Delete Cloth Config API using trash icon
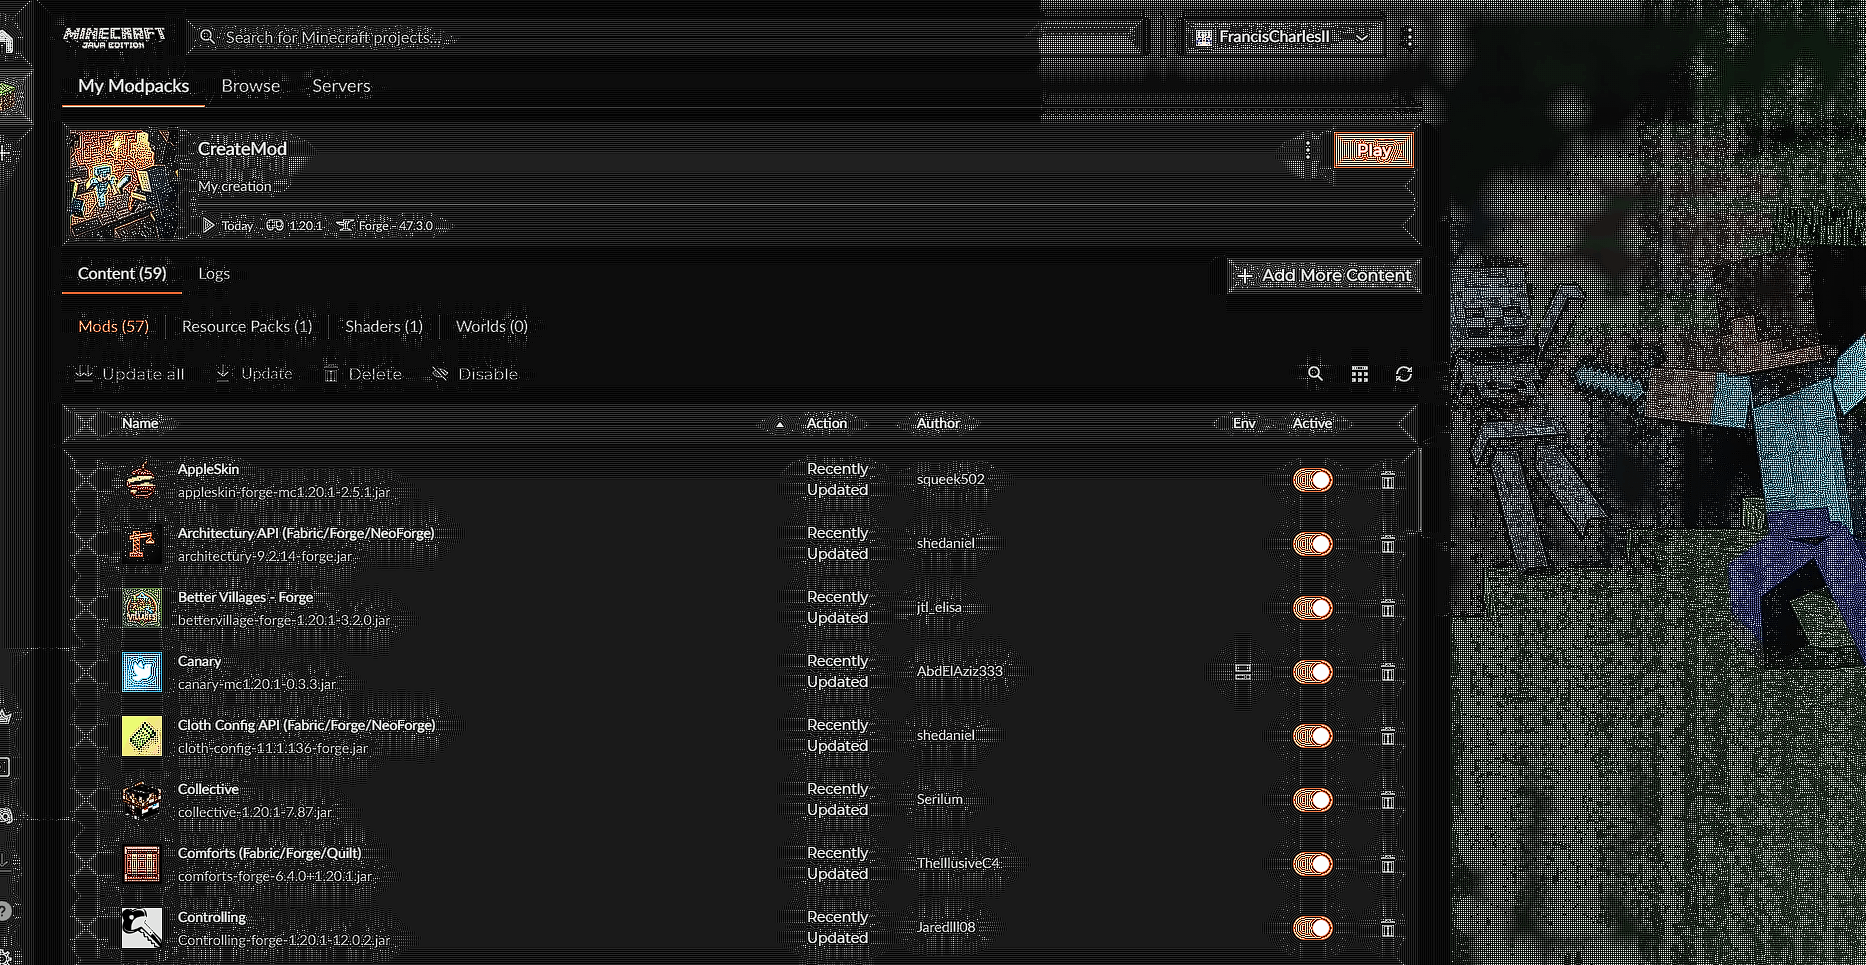 (1388, 736)
